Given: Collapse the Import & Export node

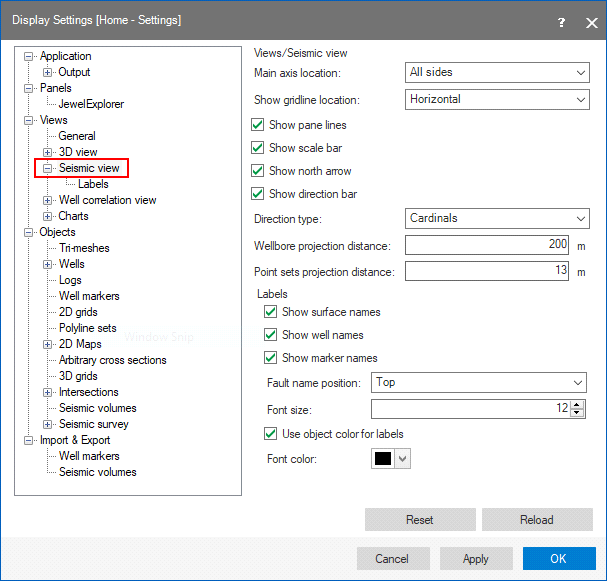Looking at the screenshot, I should [x=29, y=440].
